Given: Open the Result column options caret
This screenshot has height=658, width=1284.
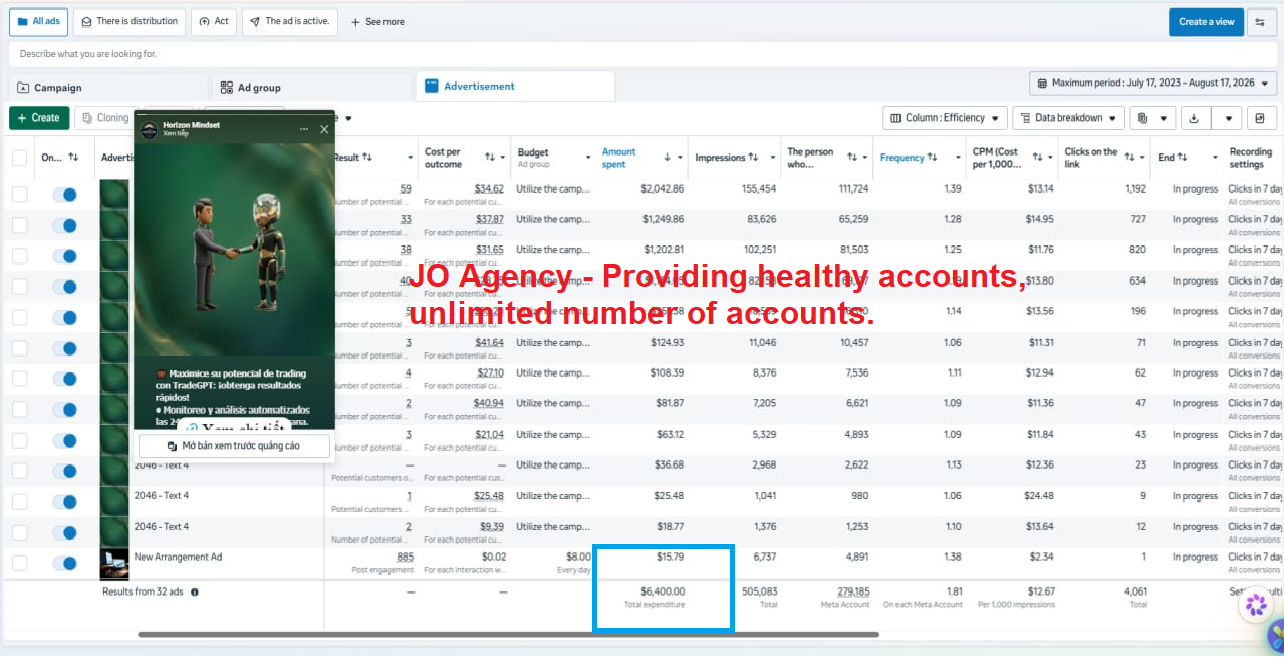Looking at the screenshot, I should 410,158.
